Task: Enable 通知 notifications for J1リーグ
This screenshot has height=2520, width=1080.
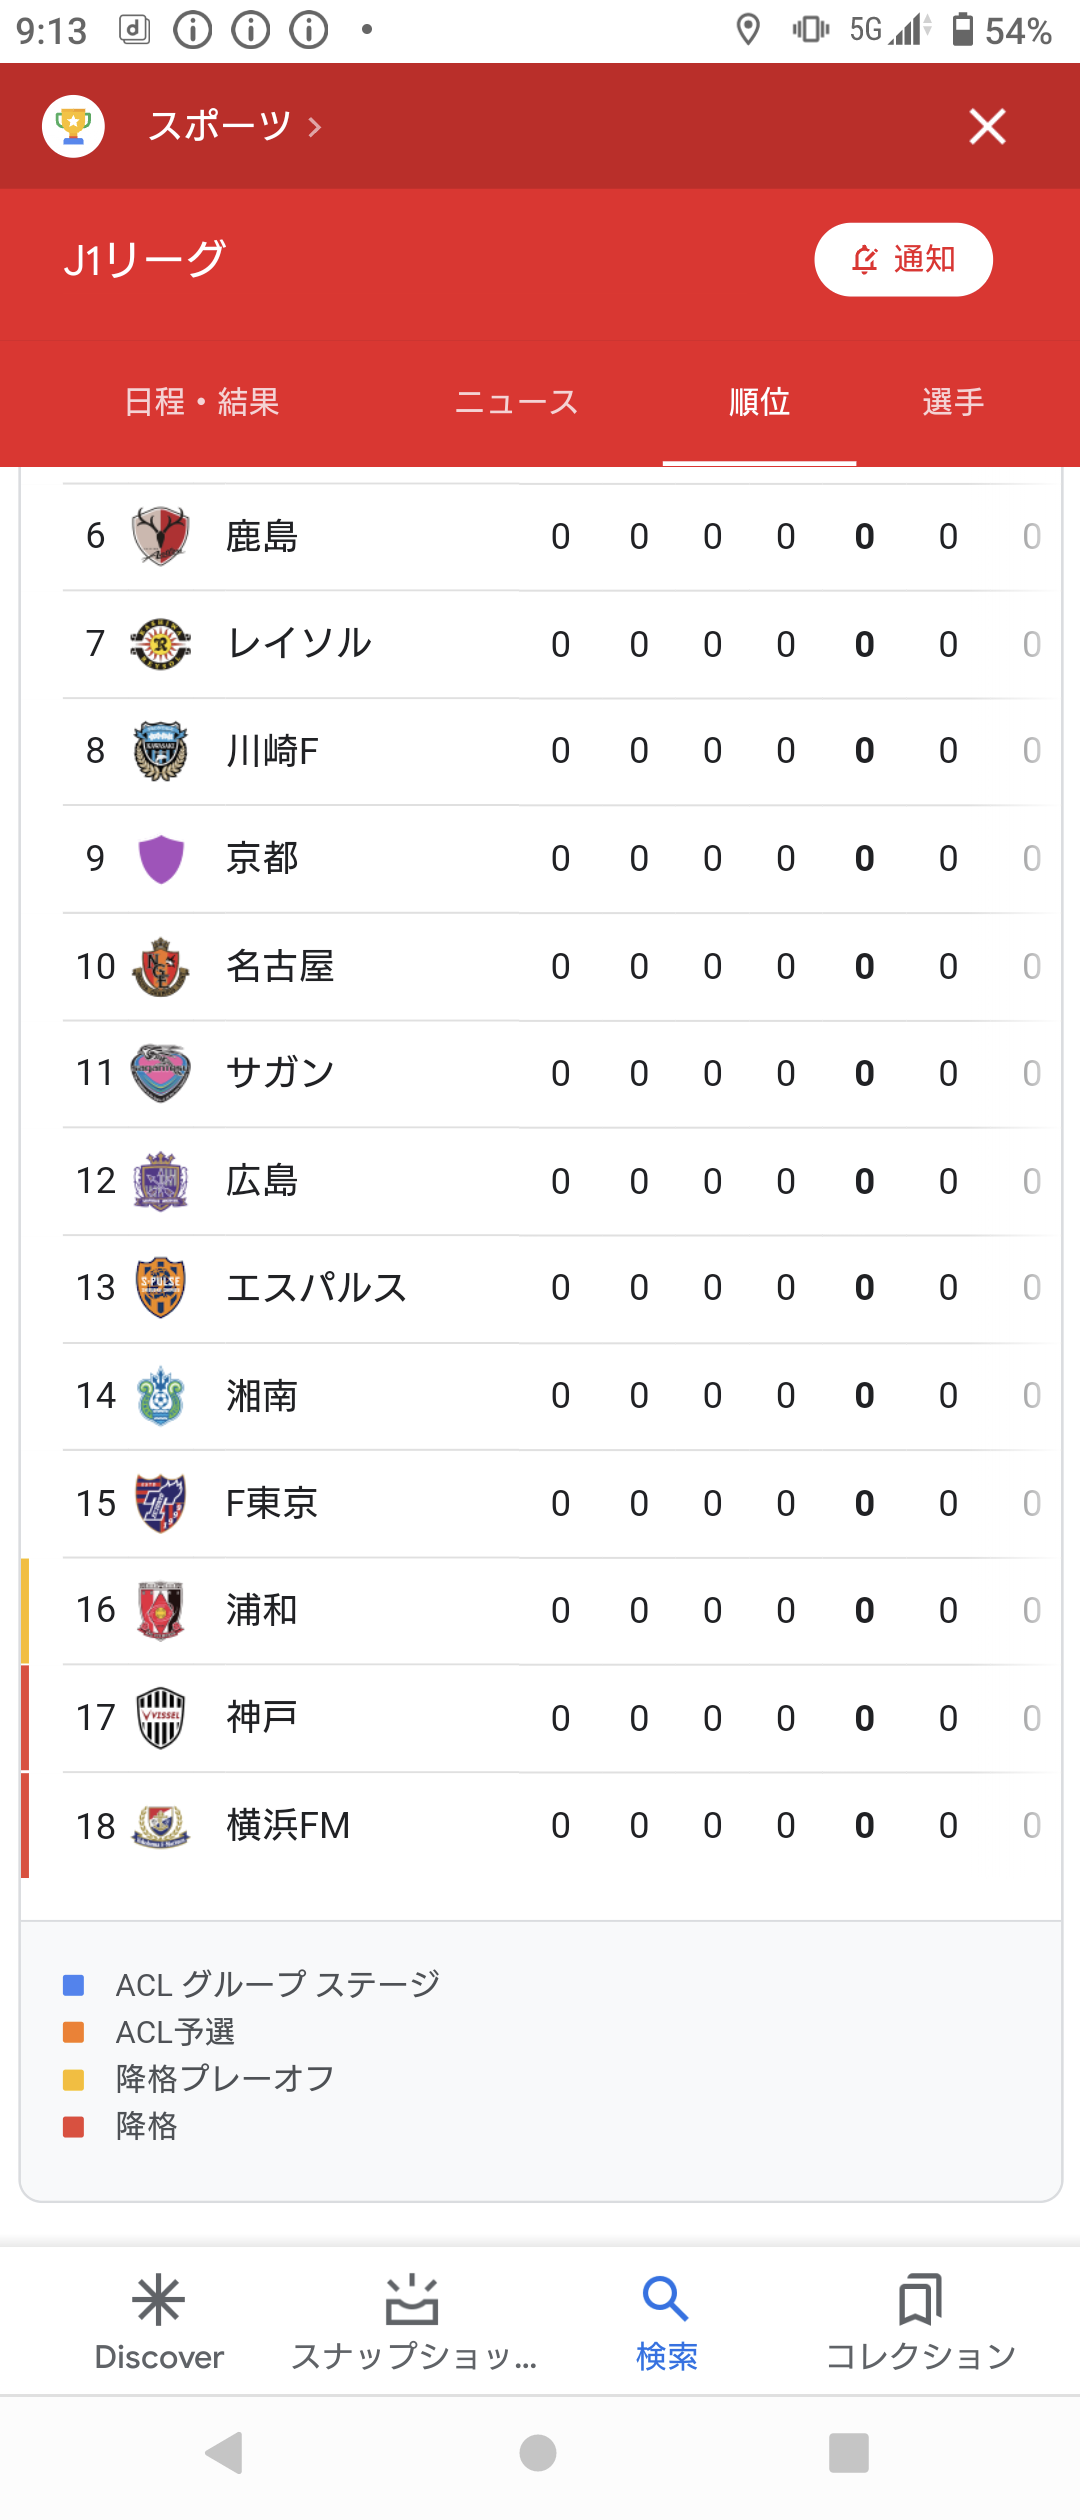Action: [x=903, y=259]
